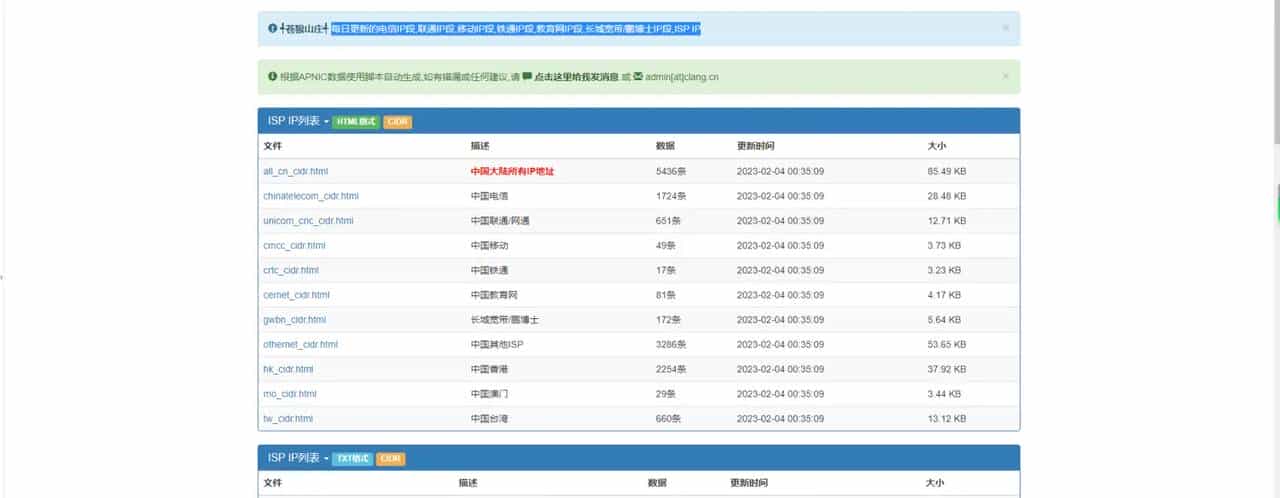This screenshot has width=1280, height=498.
Task: Click 更新时间 column header in HTML table
Action: click(755, 146)
